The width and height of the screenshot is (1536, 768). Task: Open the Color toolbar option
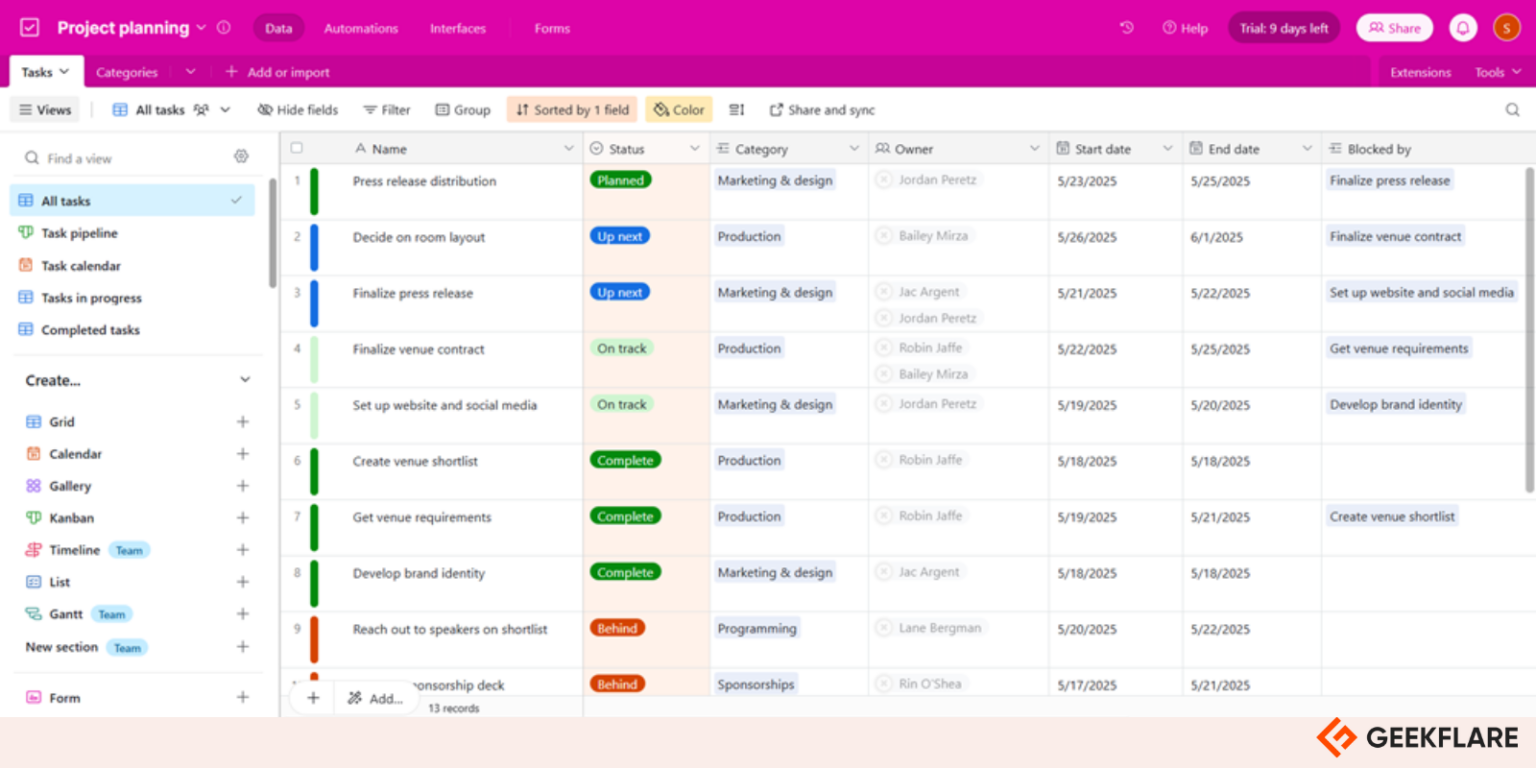678,110
